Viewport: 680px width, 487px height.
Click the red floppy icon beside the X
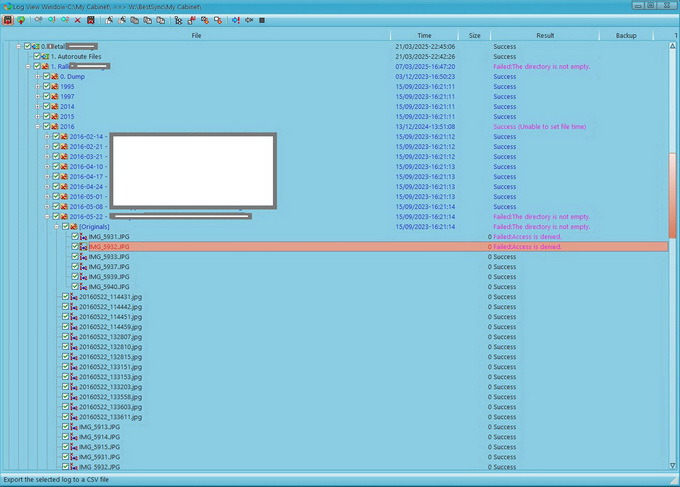[x=91, y=20]
